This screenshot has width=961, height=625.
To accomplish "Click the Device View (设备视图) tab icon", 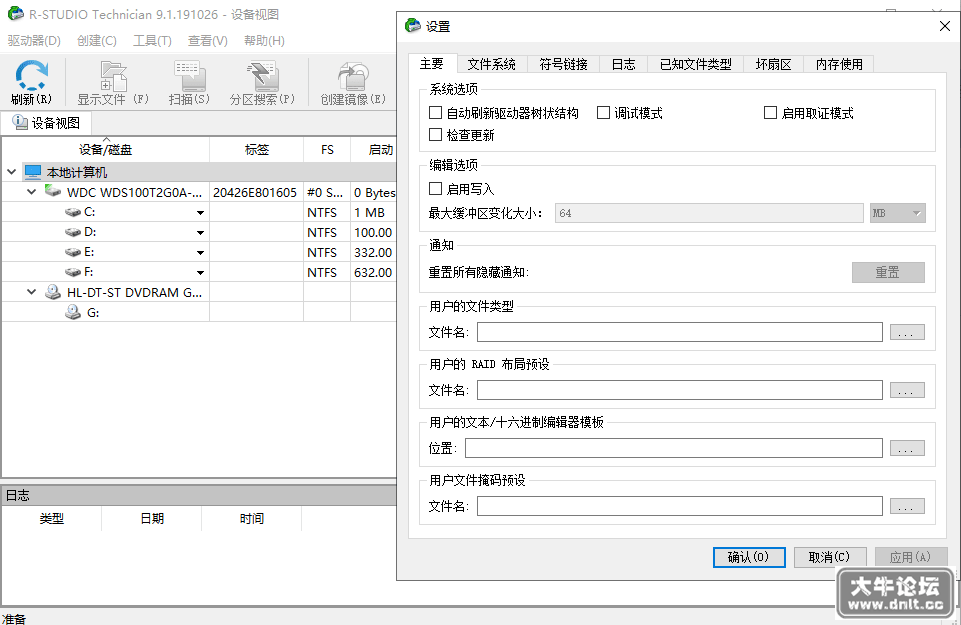I will coord(20,123).
